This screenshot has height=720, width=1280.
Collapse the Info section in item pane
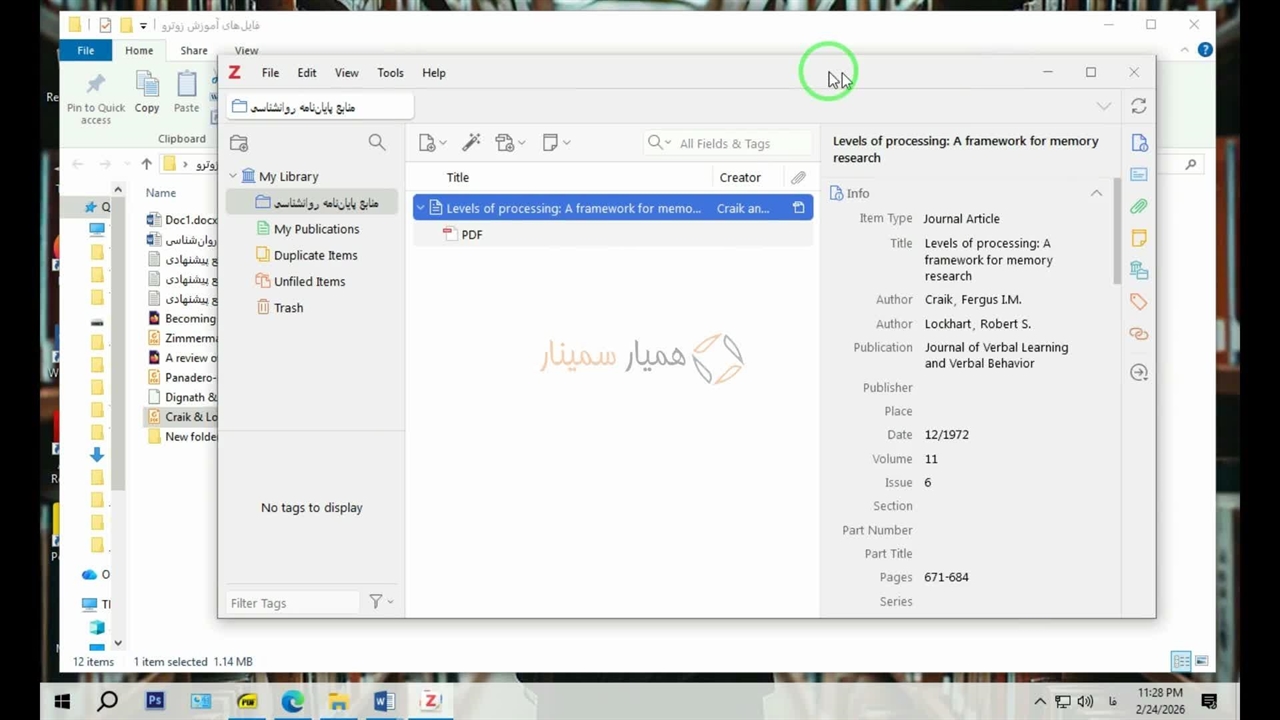[x=1096, y=193]
